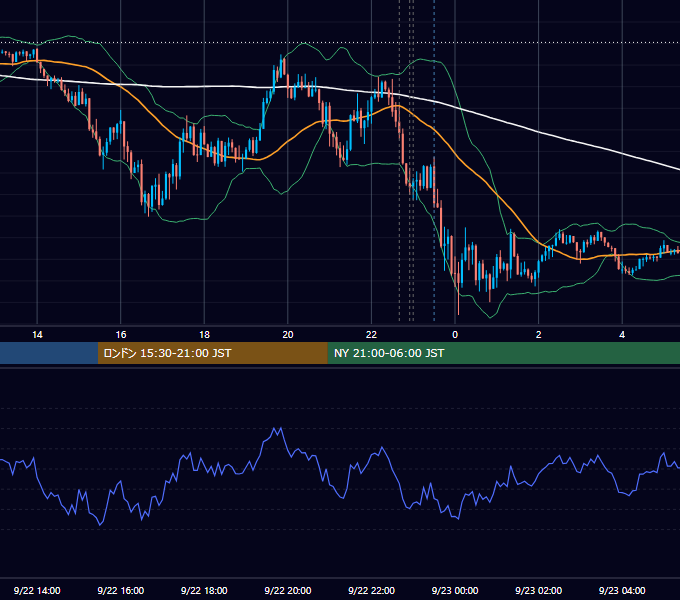Click the hour 20 axis tick label
This screenshot has width=680, height=600.
tap(288, 335)
